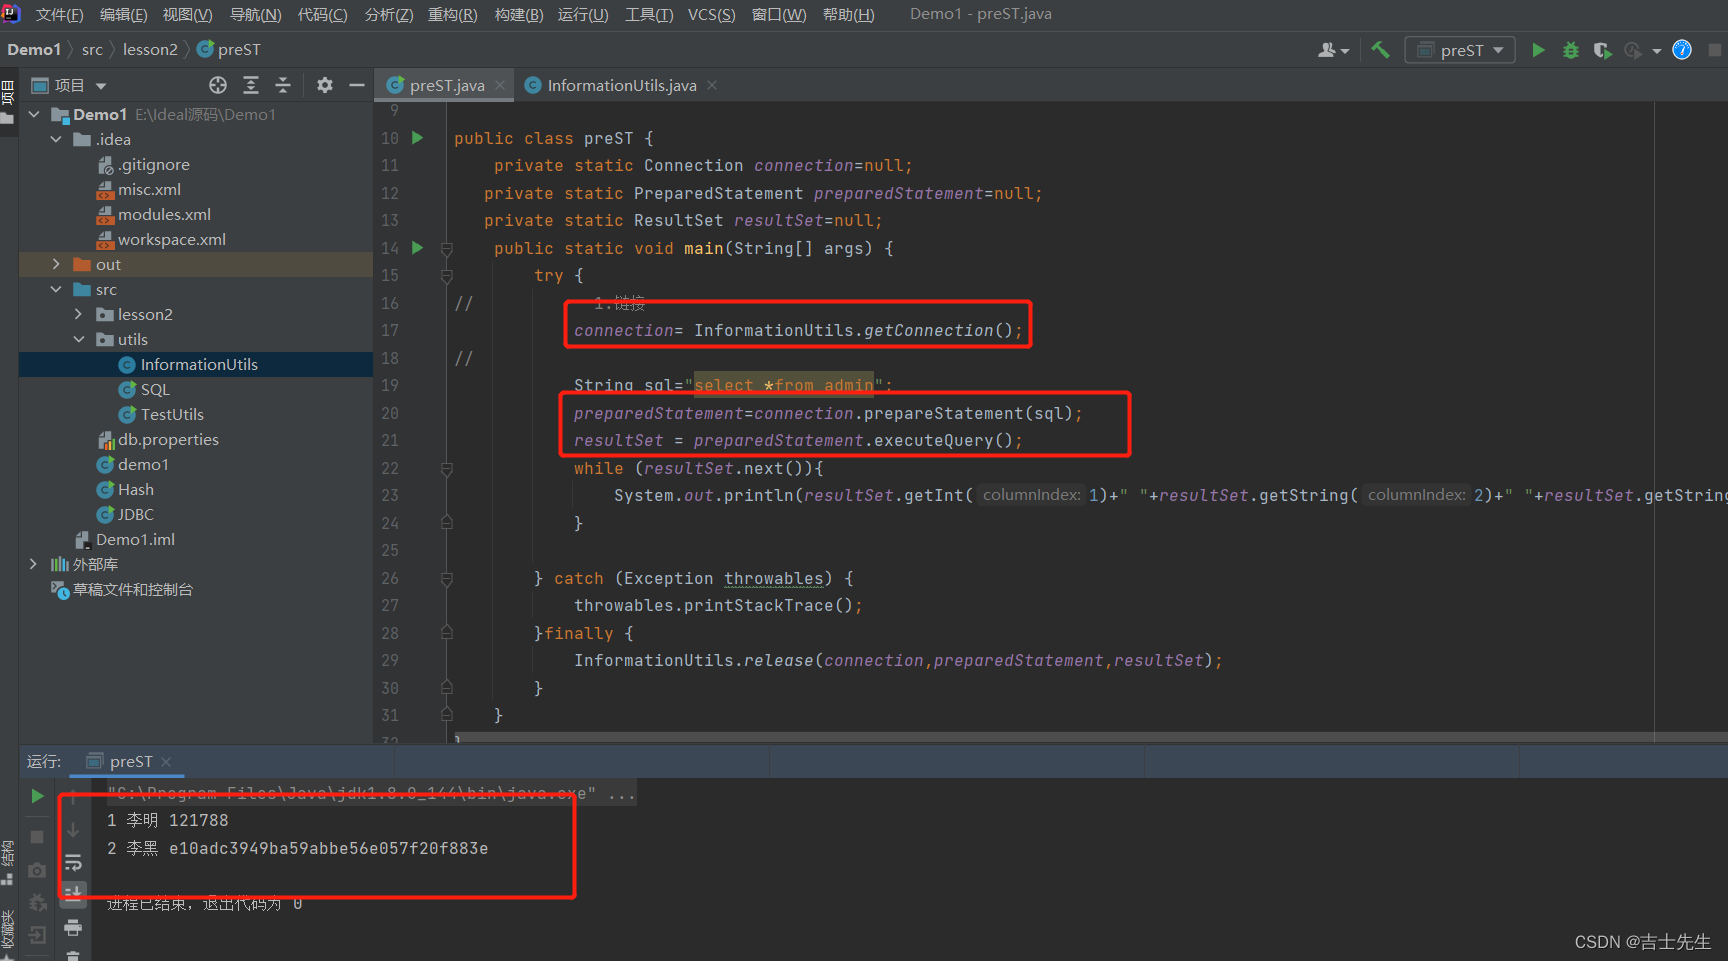Click the editor horizontal scrollbar

click(1090, 738)
